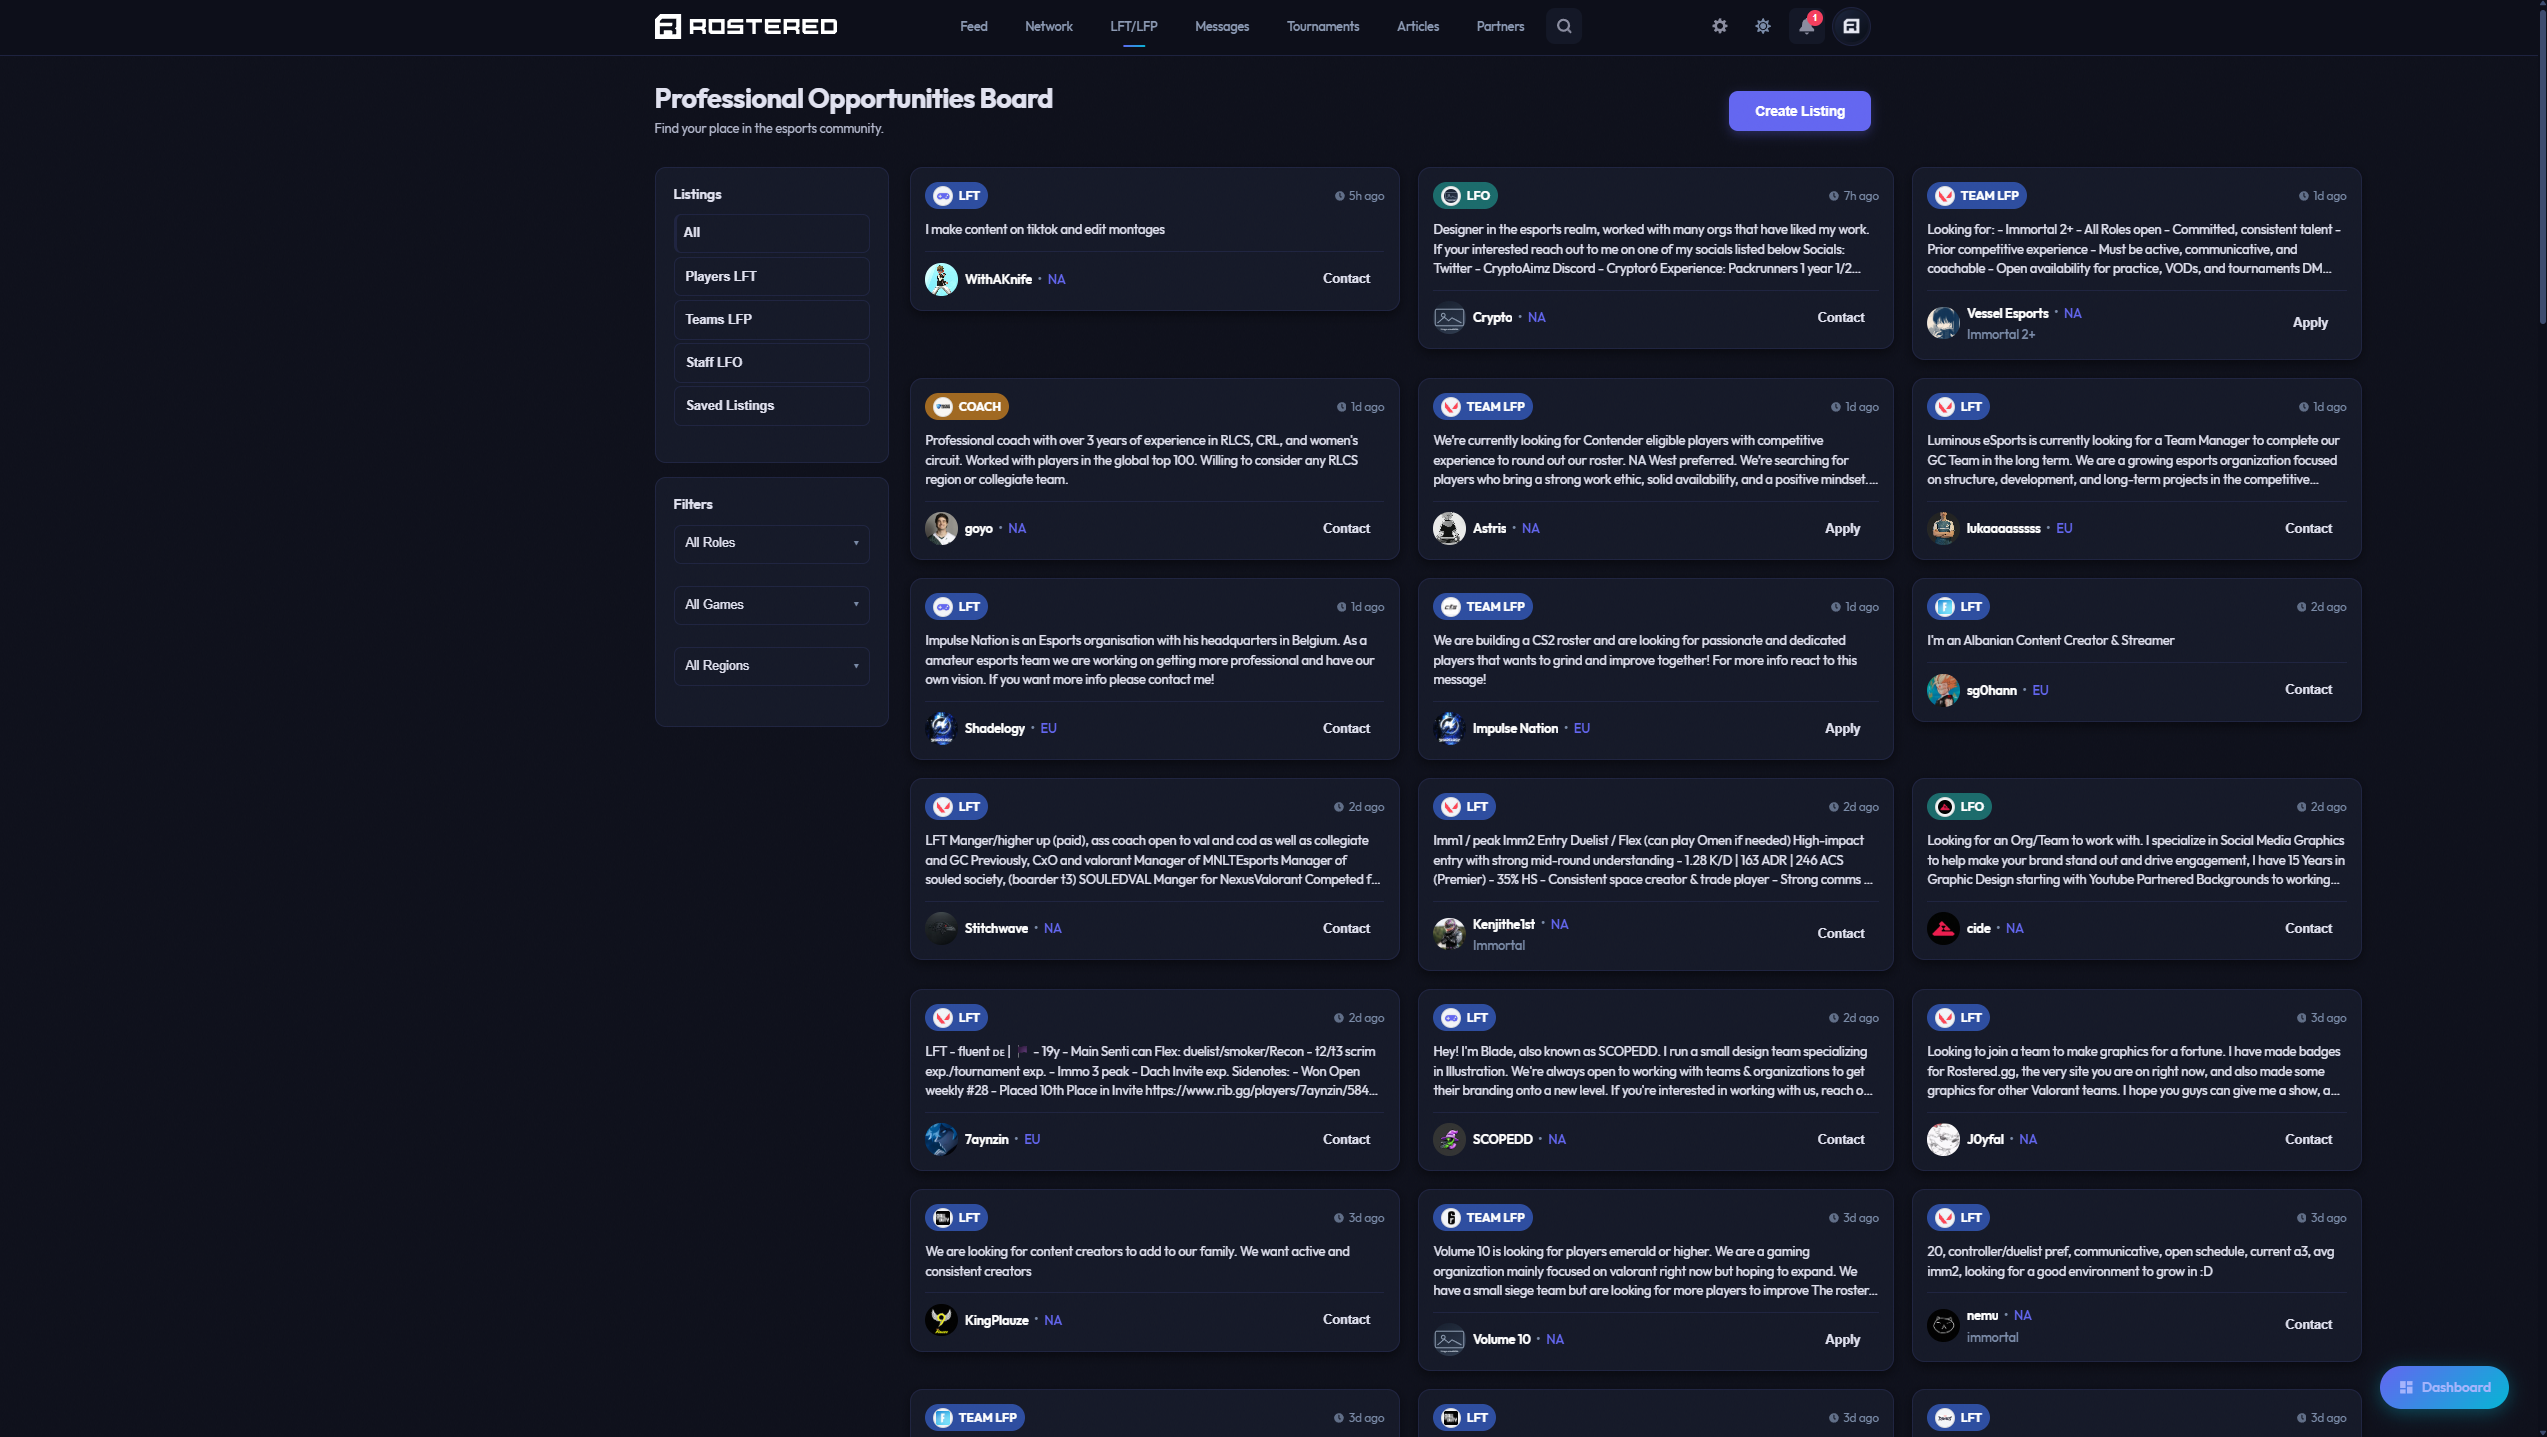Screen dimensions: 2547x1437
Task: Contact Stitchwave
Action: tap(1346, 929)
